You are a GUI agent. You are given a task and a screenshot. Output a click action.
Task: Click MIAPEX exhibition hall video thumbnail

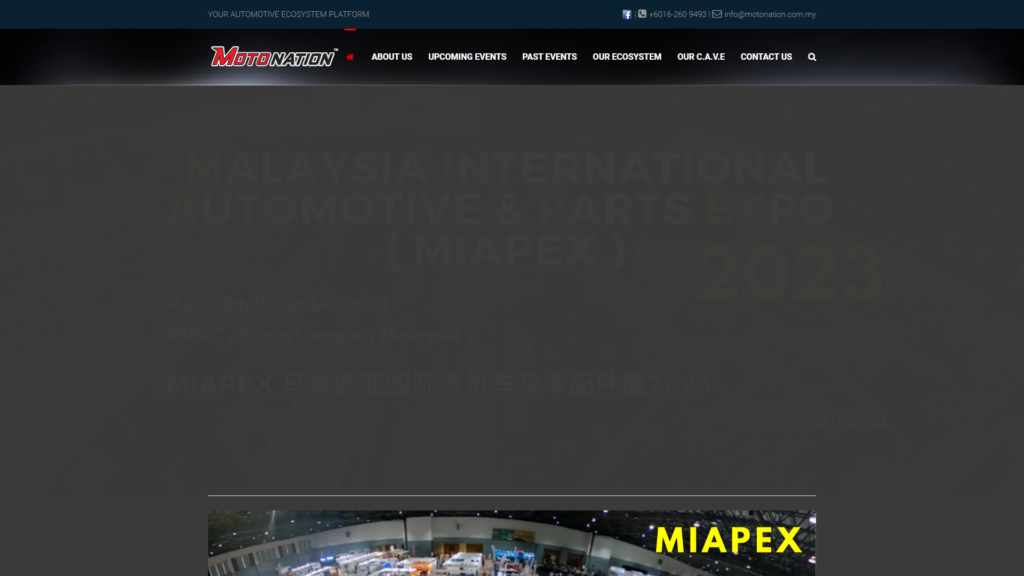point(511,543)
